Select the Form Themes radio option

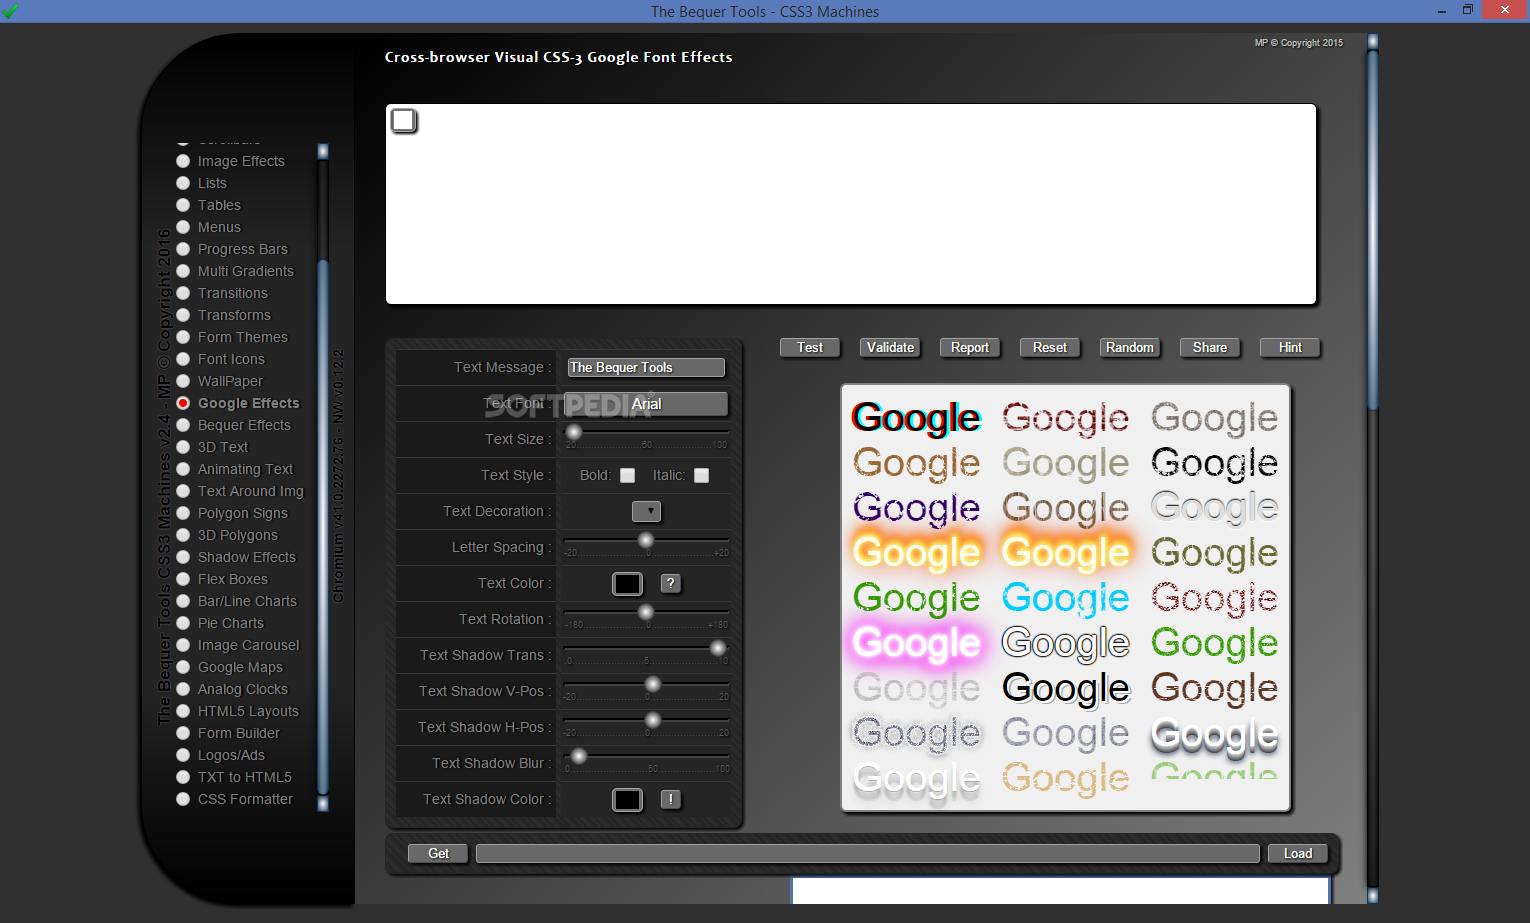tap(183, 337)
